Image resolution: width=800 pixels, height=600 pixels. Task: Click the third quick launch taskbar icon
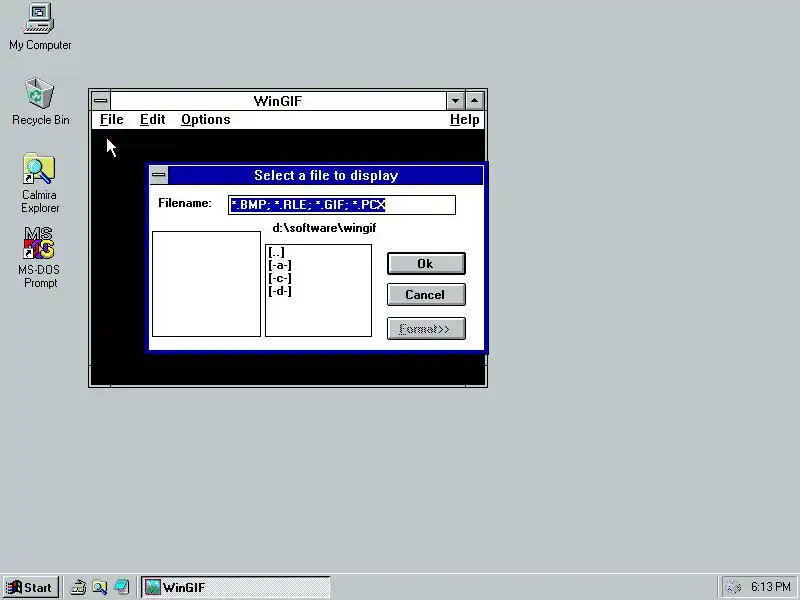tap(121, 587)
